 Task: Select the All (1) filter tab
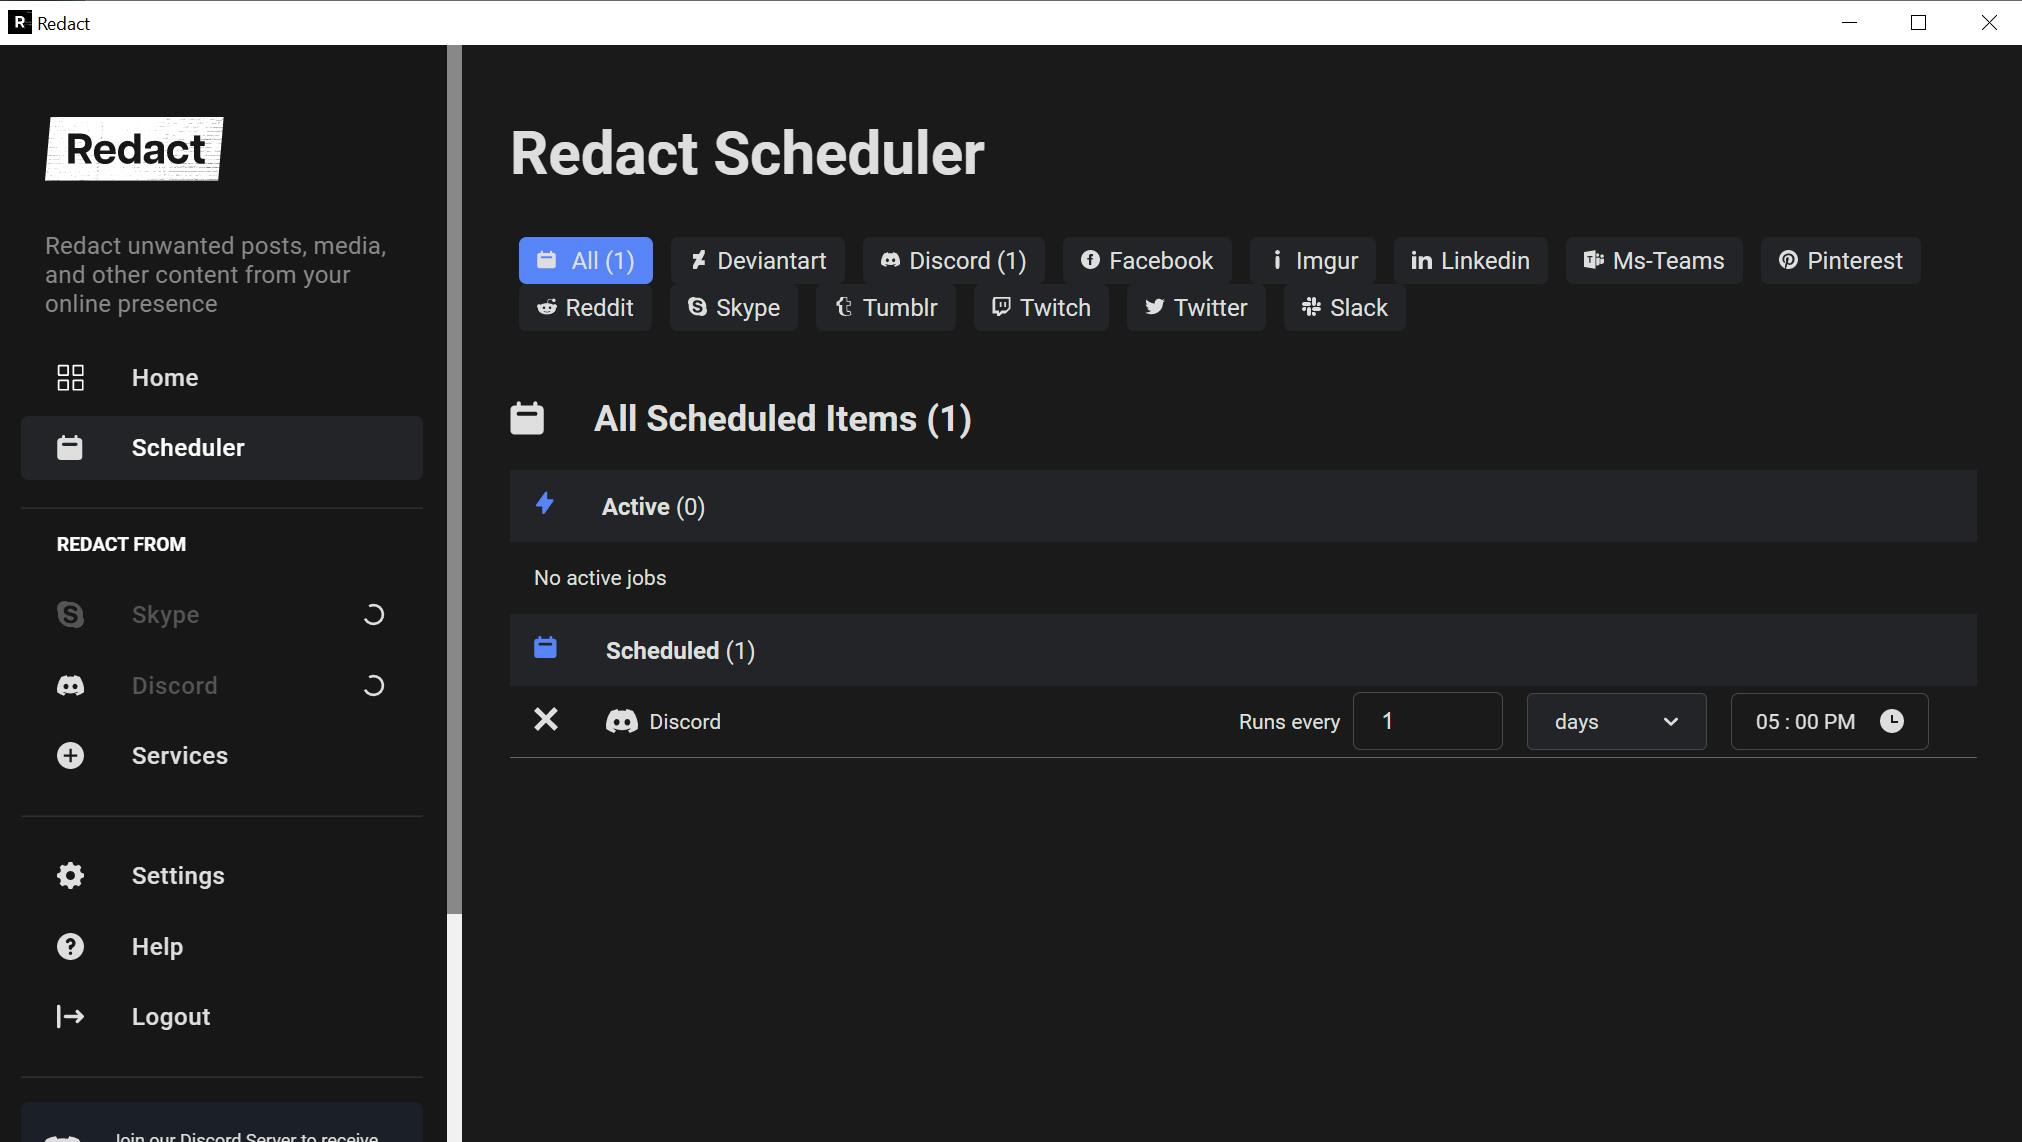click(x=586, y=261)
